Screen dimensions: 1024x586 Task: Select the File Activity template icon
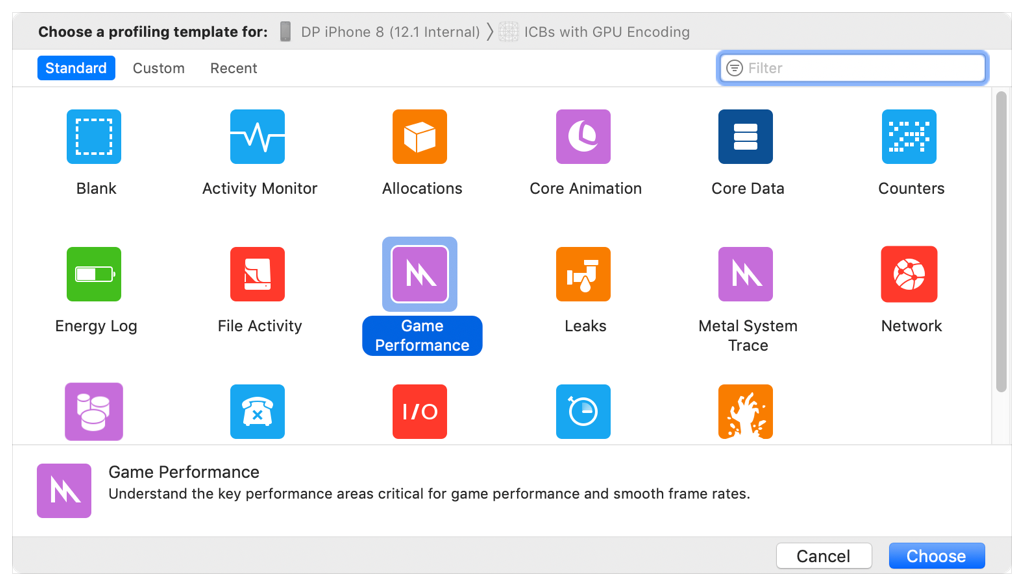[258, 274]
